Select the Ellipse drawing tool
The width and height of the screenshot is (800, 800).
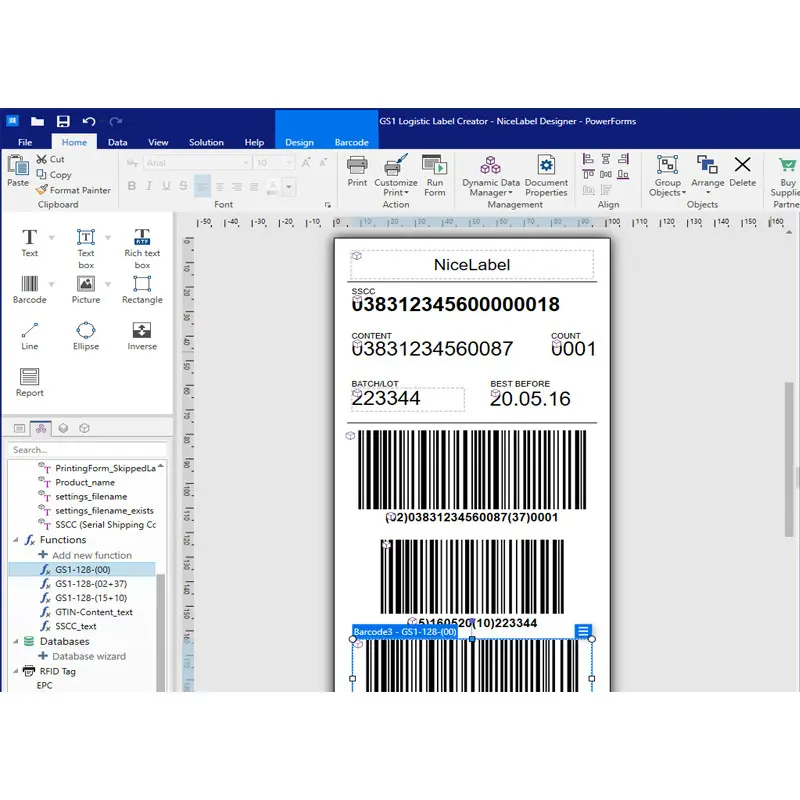point(86,335)
